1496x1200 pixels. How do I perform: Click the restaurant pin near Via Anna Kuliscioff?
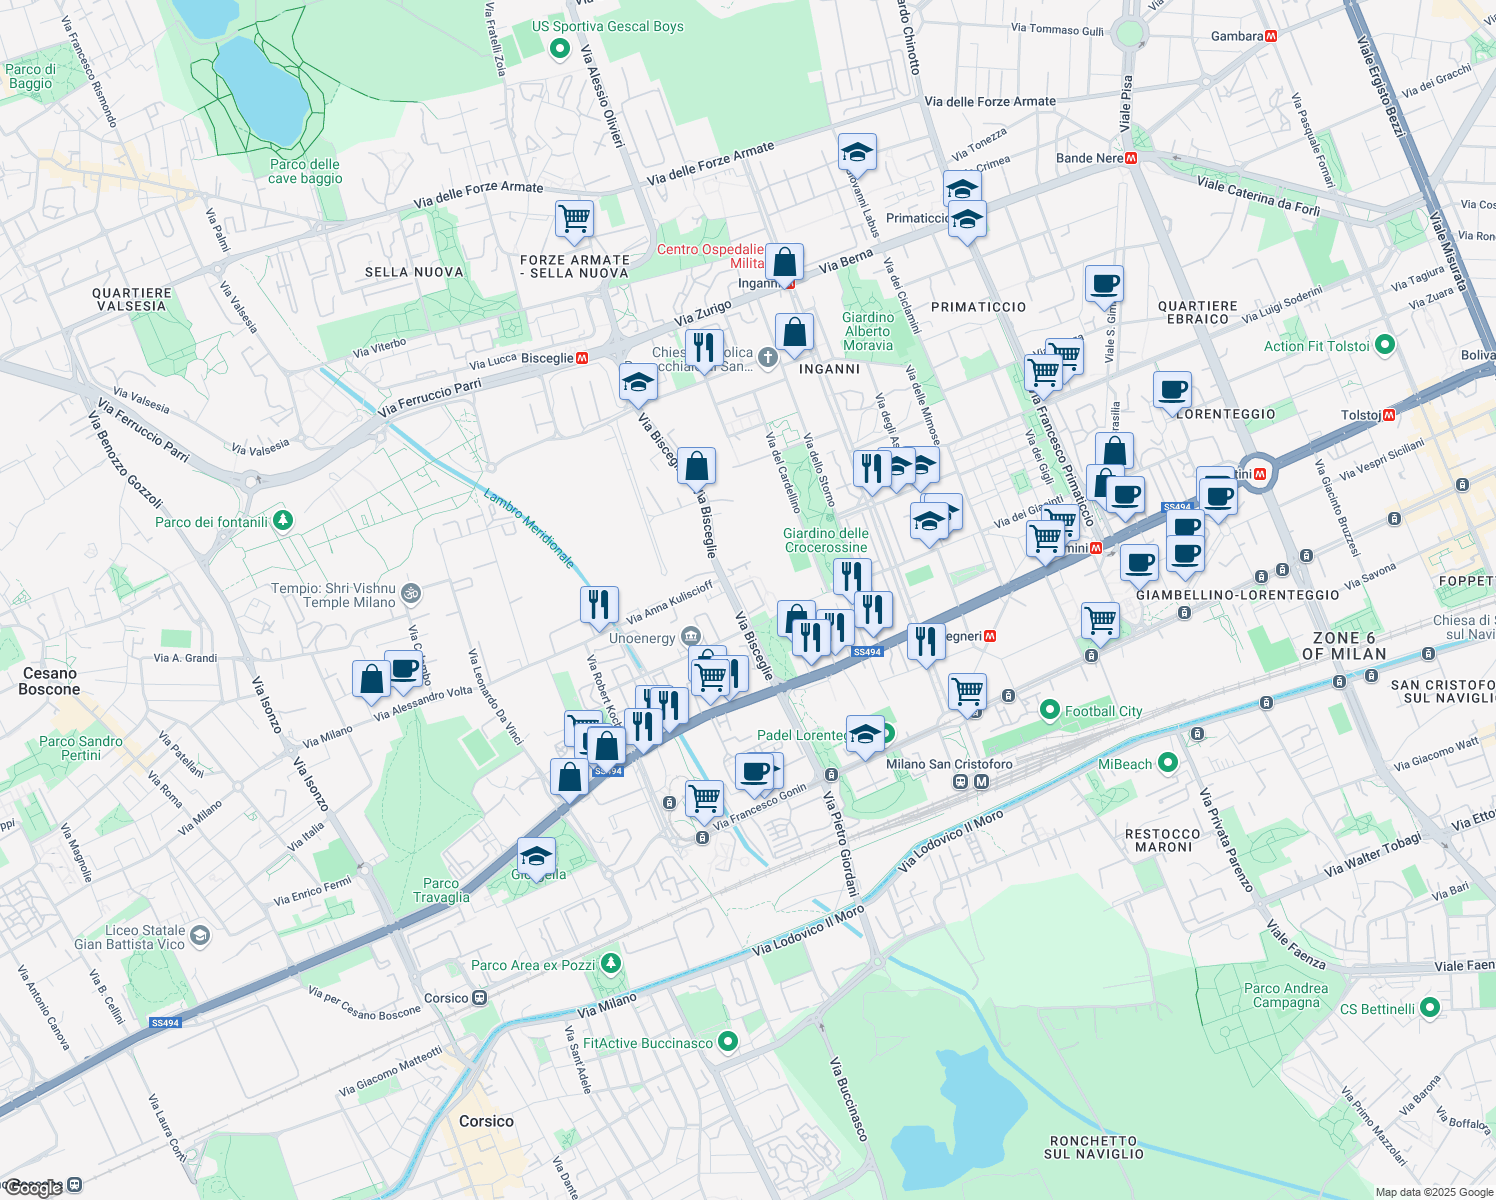(600, 605)
